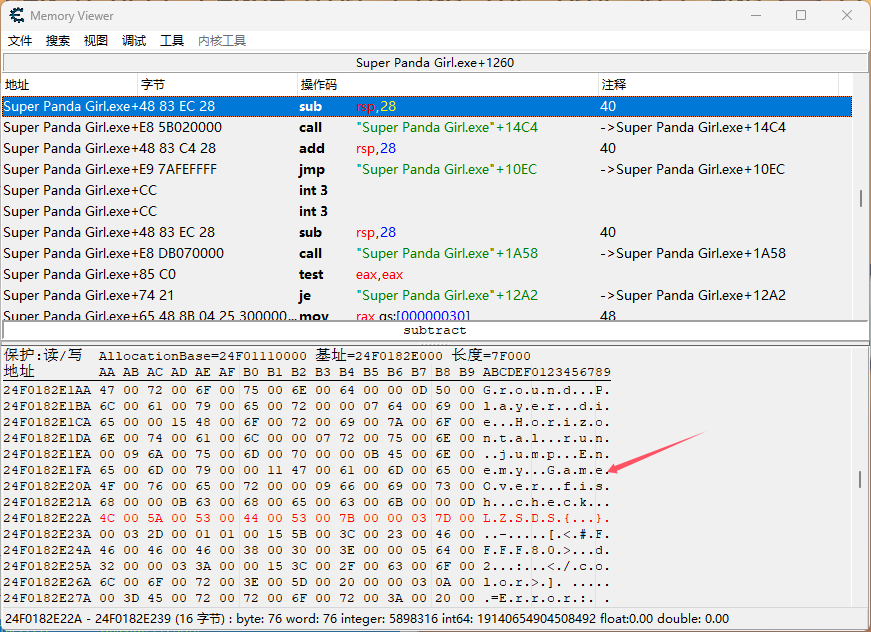
Task: Open the 搜索 menu
Action: pos(58,41)
